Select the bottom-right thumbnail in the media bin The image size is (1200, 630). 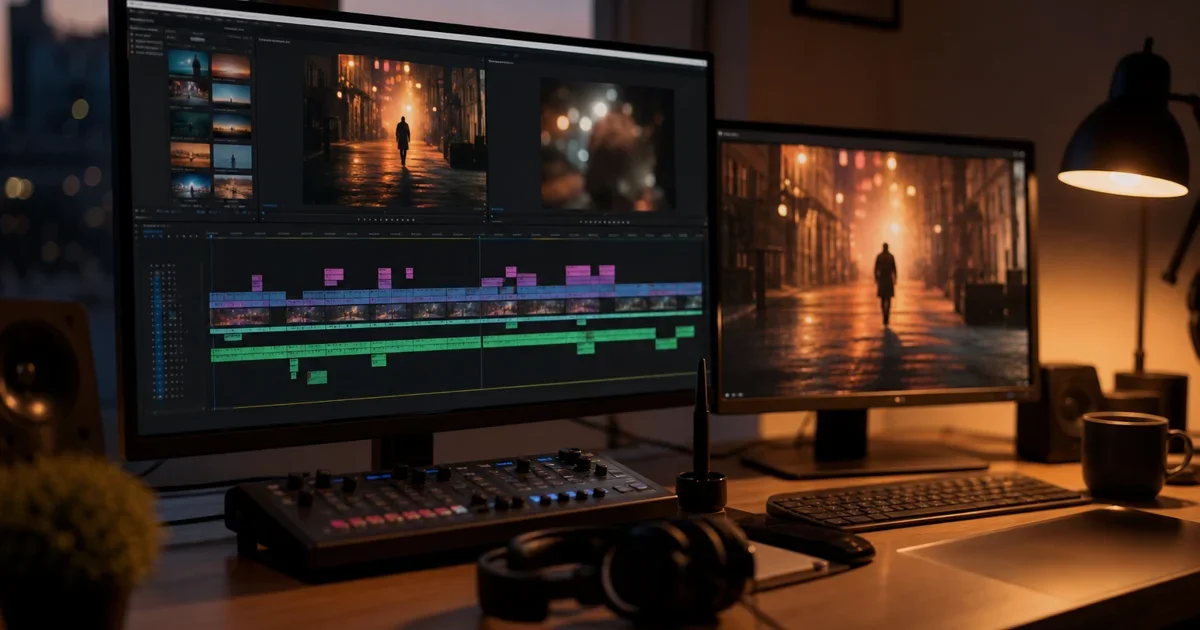(233, 187)
